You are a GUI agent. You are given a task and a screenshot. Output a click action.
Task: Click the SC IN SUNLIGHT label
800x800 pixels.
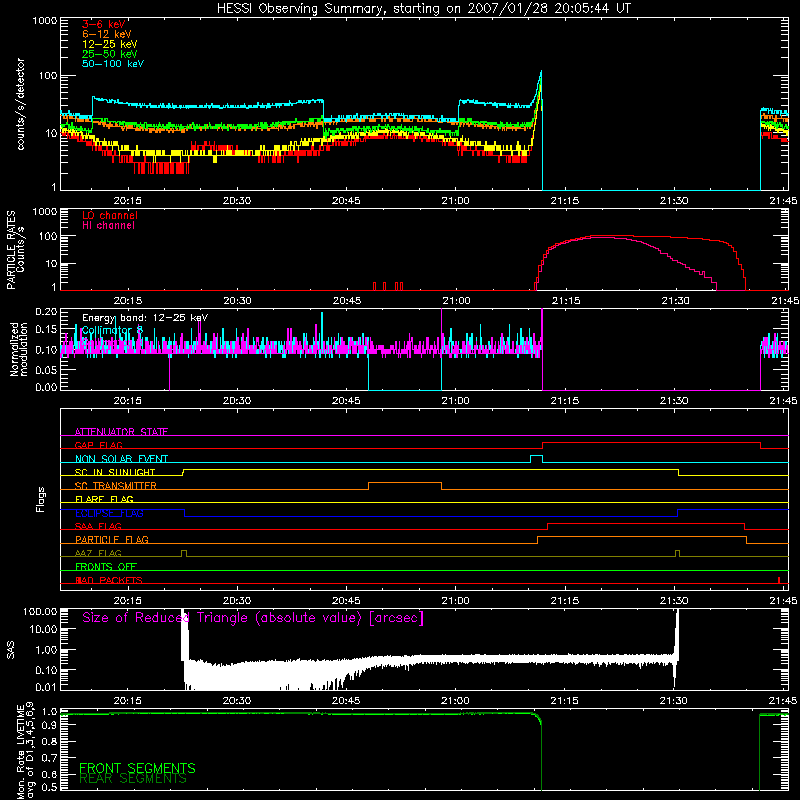coord(115,472)
